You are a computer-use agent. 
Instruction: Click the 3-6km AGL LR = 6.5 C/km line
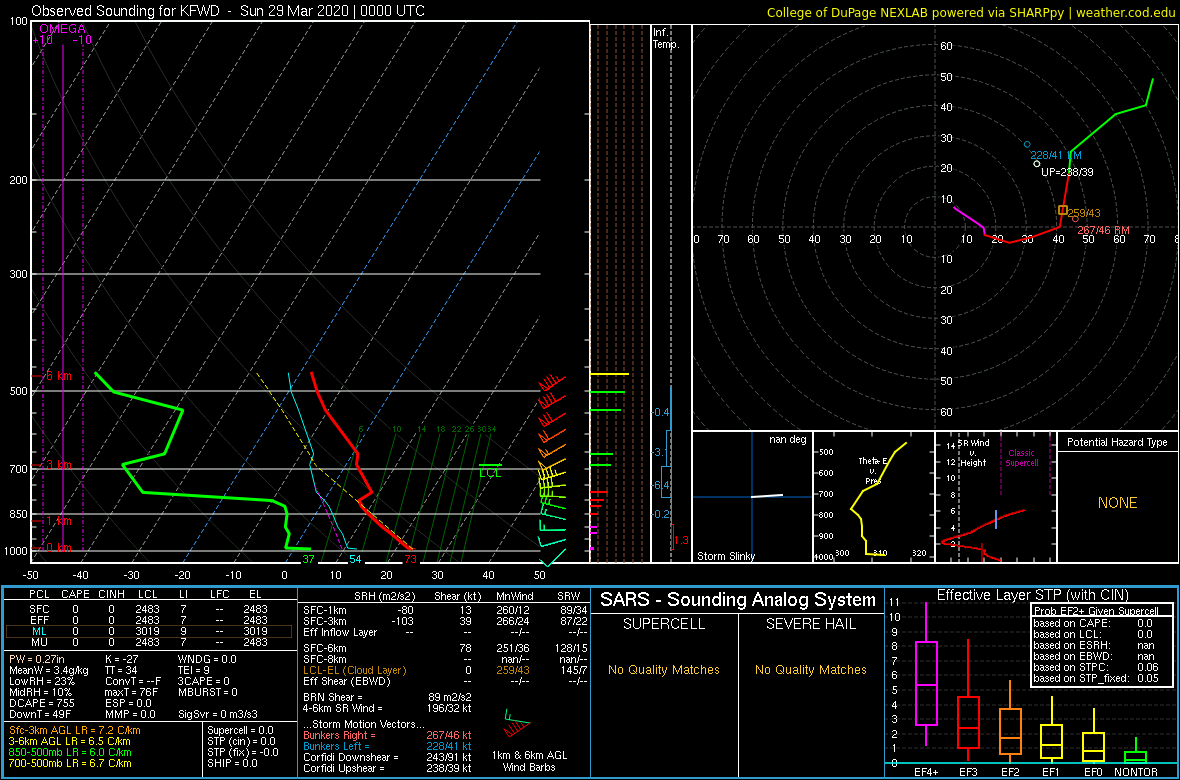point(71,741)
